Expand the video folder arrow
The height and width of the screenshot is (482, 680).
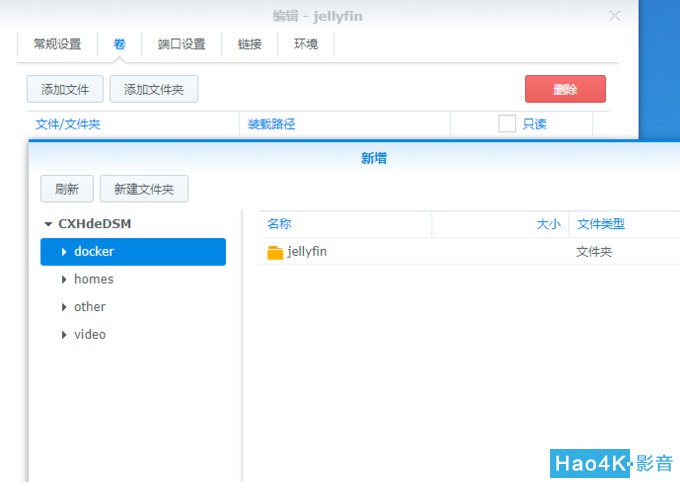[64, 335]
